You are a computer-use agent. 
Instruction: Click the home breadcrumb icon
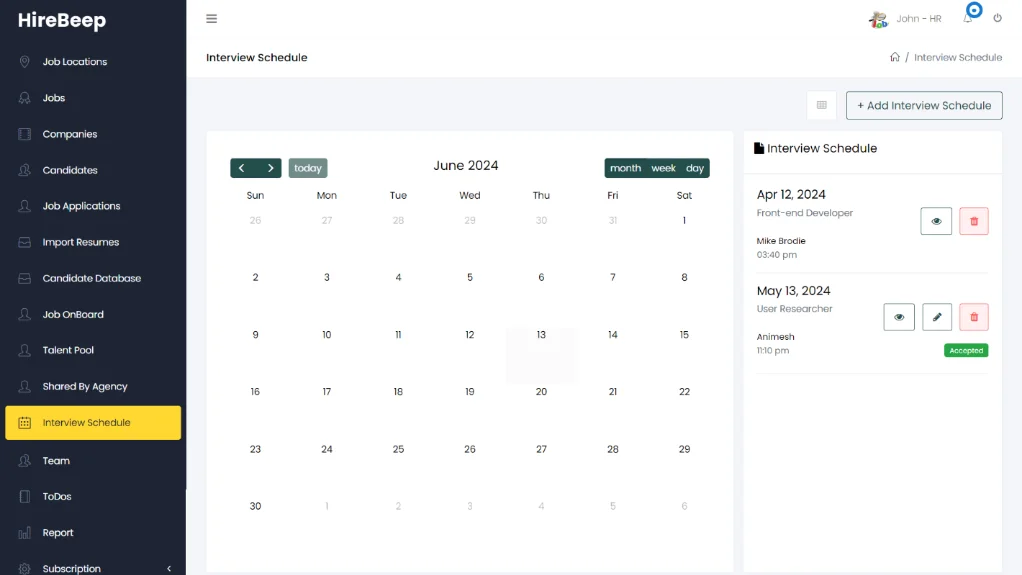pyautogui.click(x=895, y=58)
